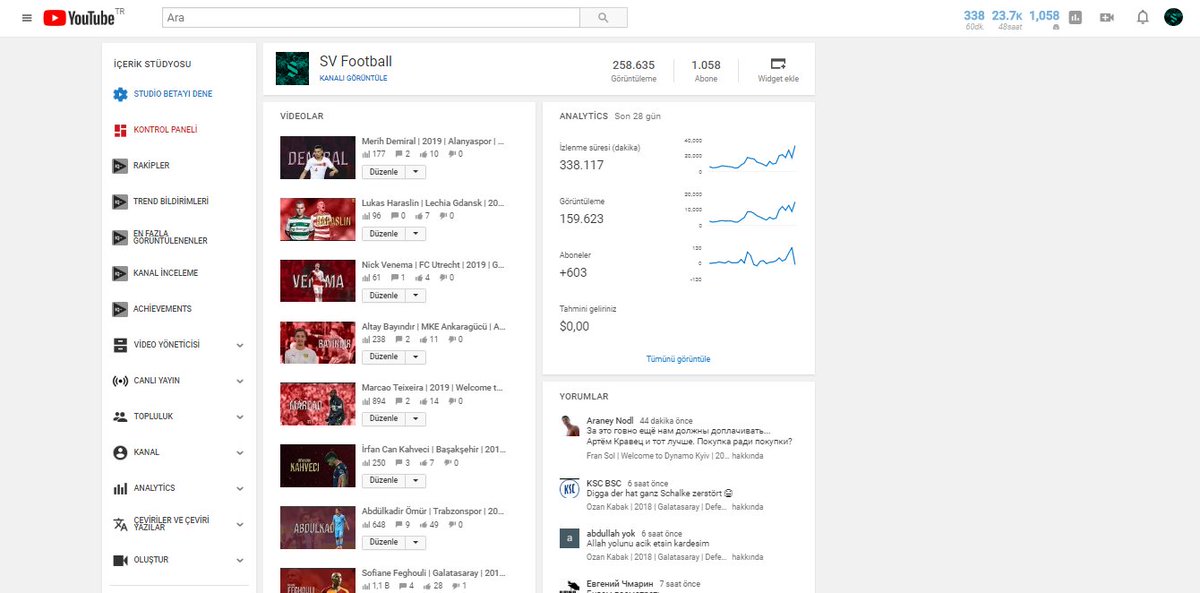The image size is (1200, 593).
Task: Click the Çeviriler translate icon
Action: [120, 524]
